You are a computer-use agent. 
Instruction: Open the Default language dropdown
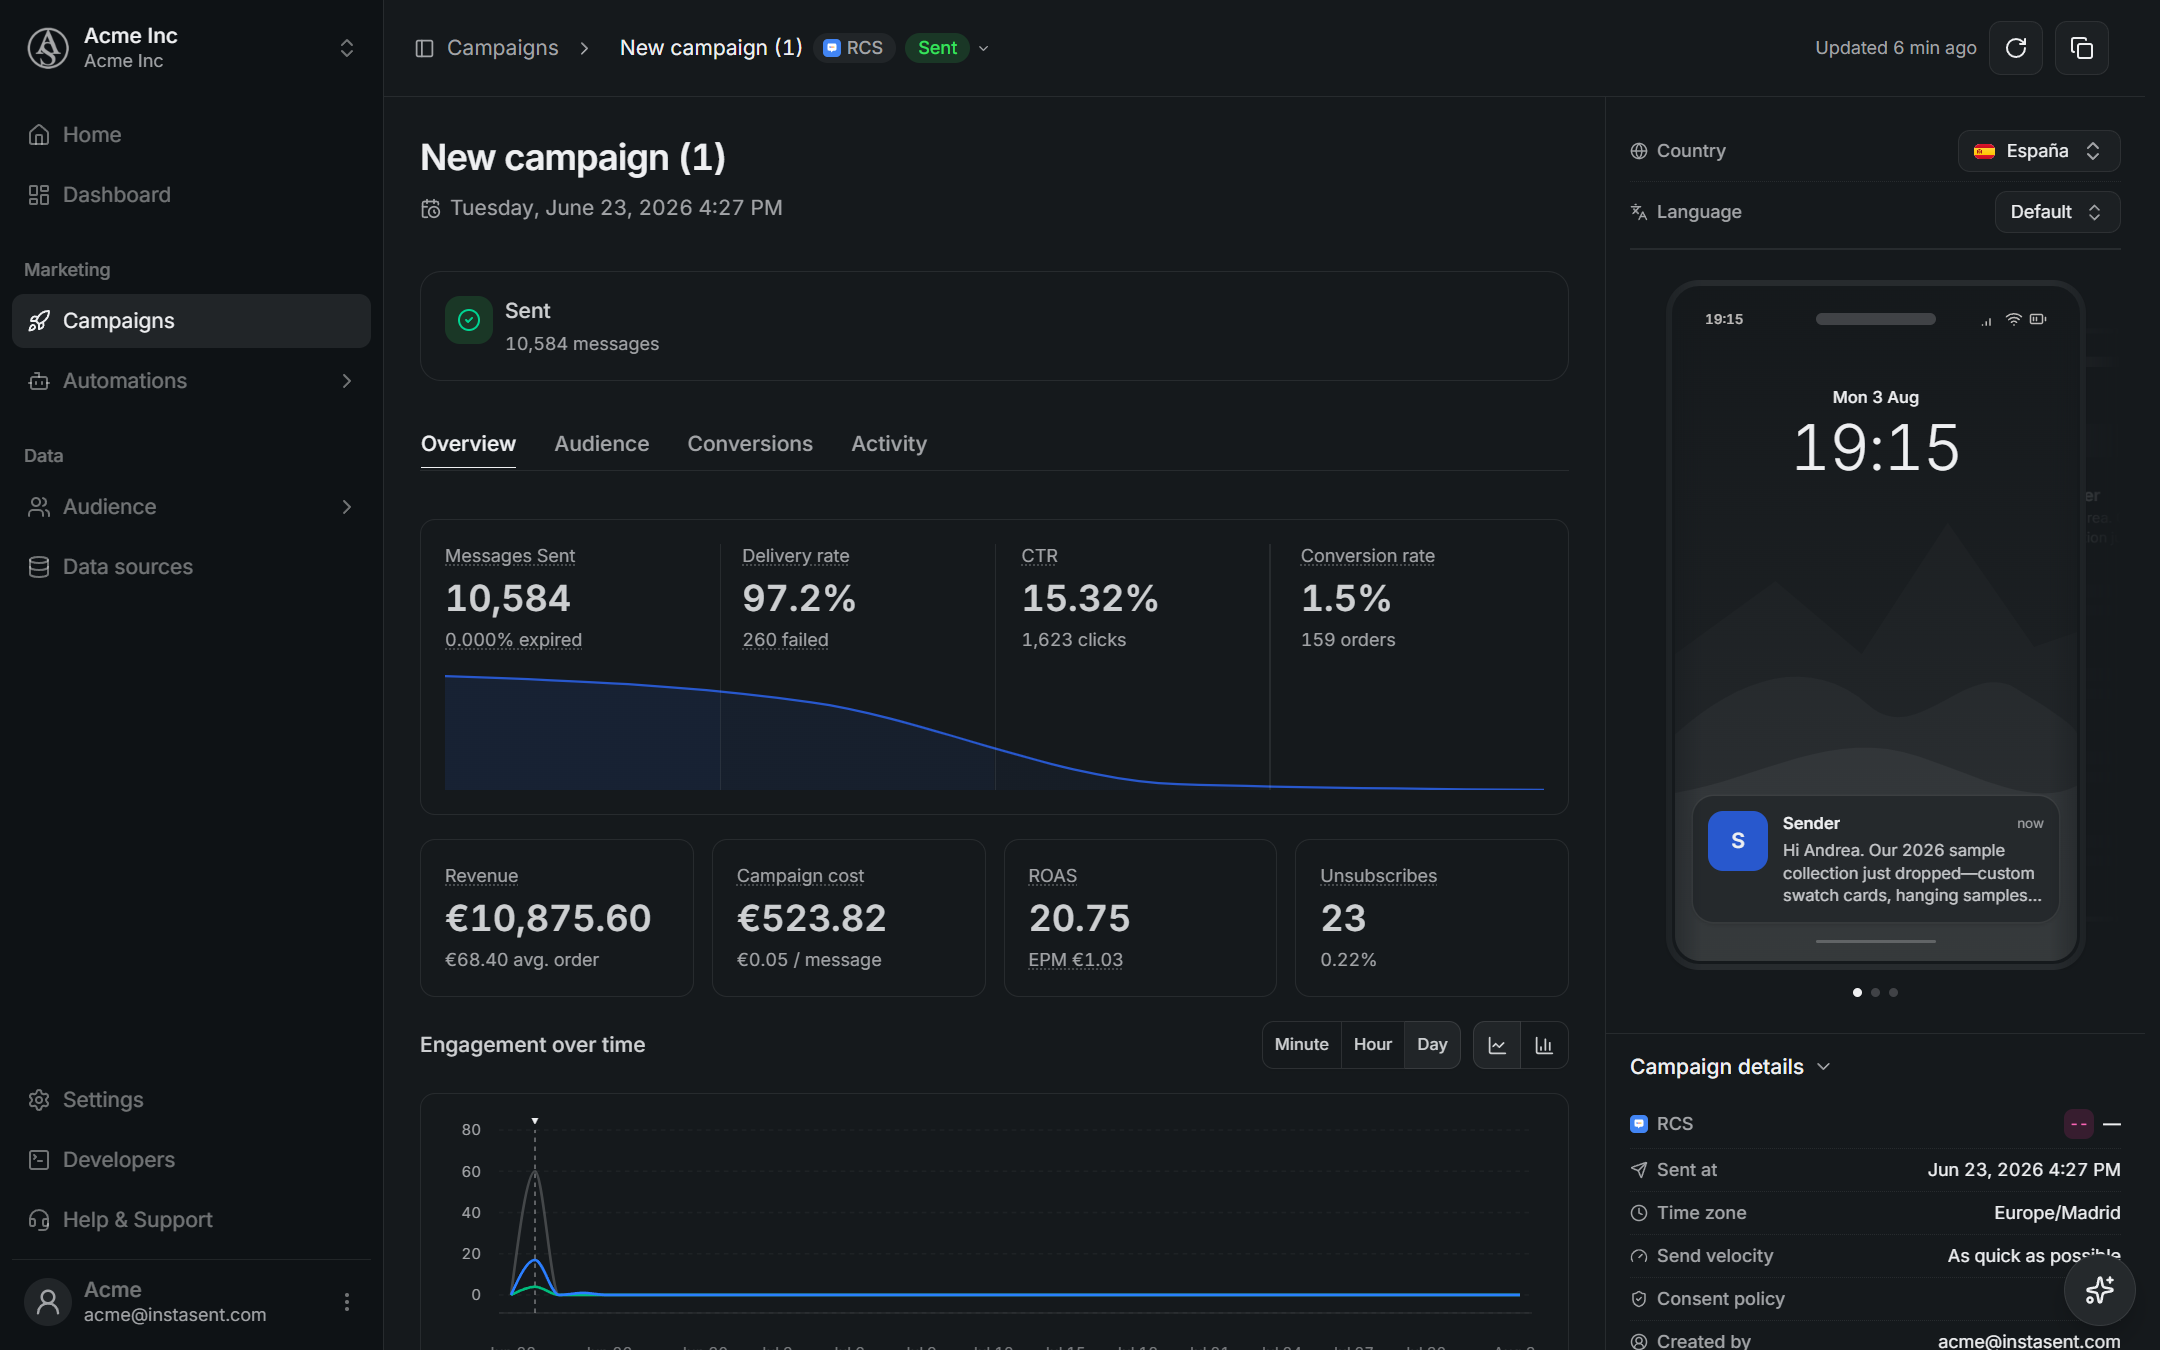(x=2057, y=212)
